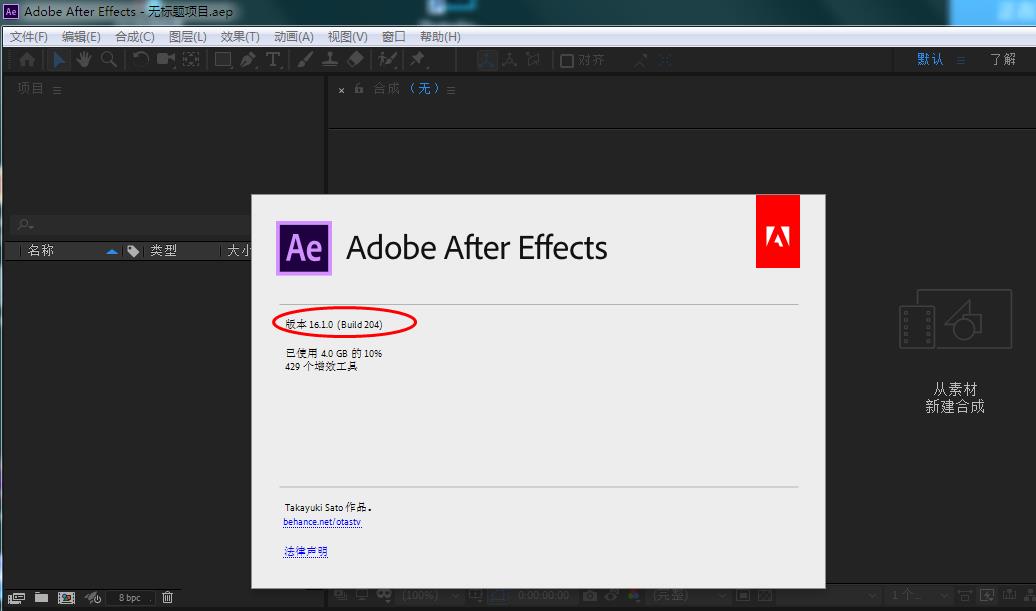
Task: Click the 合成（无）panel tab label
Action: pyautogui.click(x=406, y=89)
